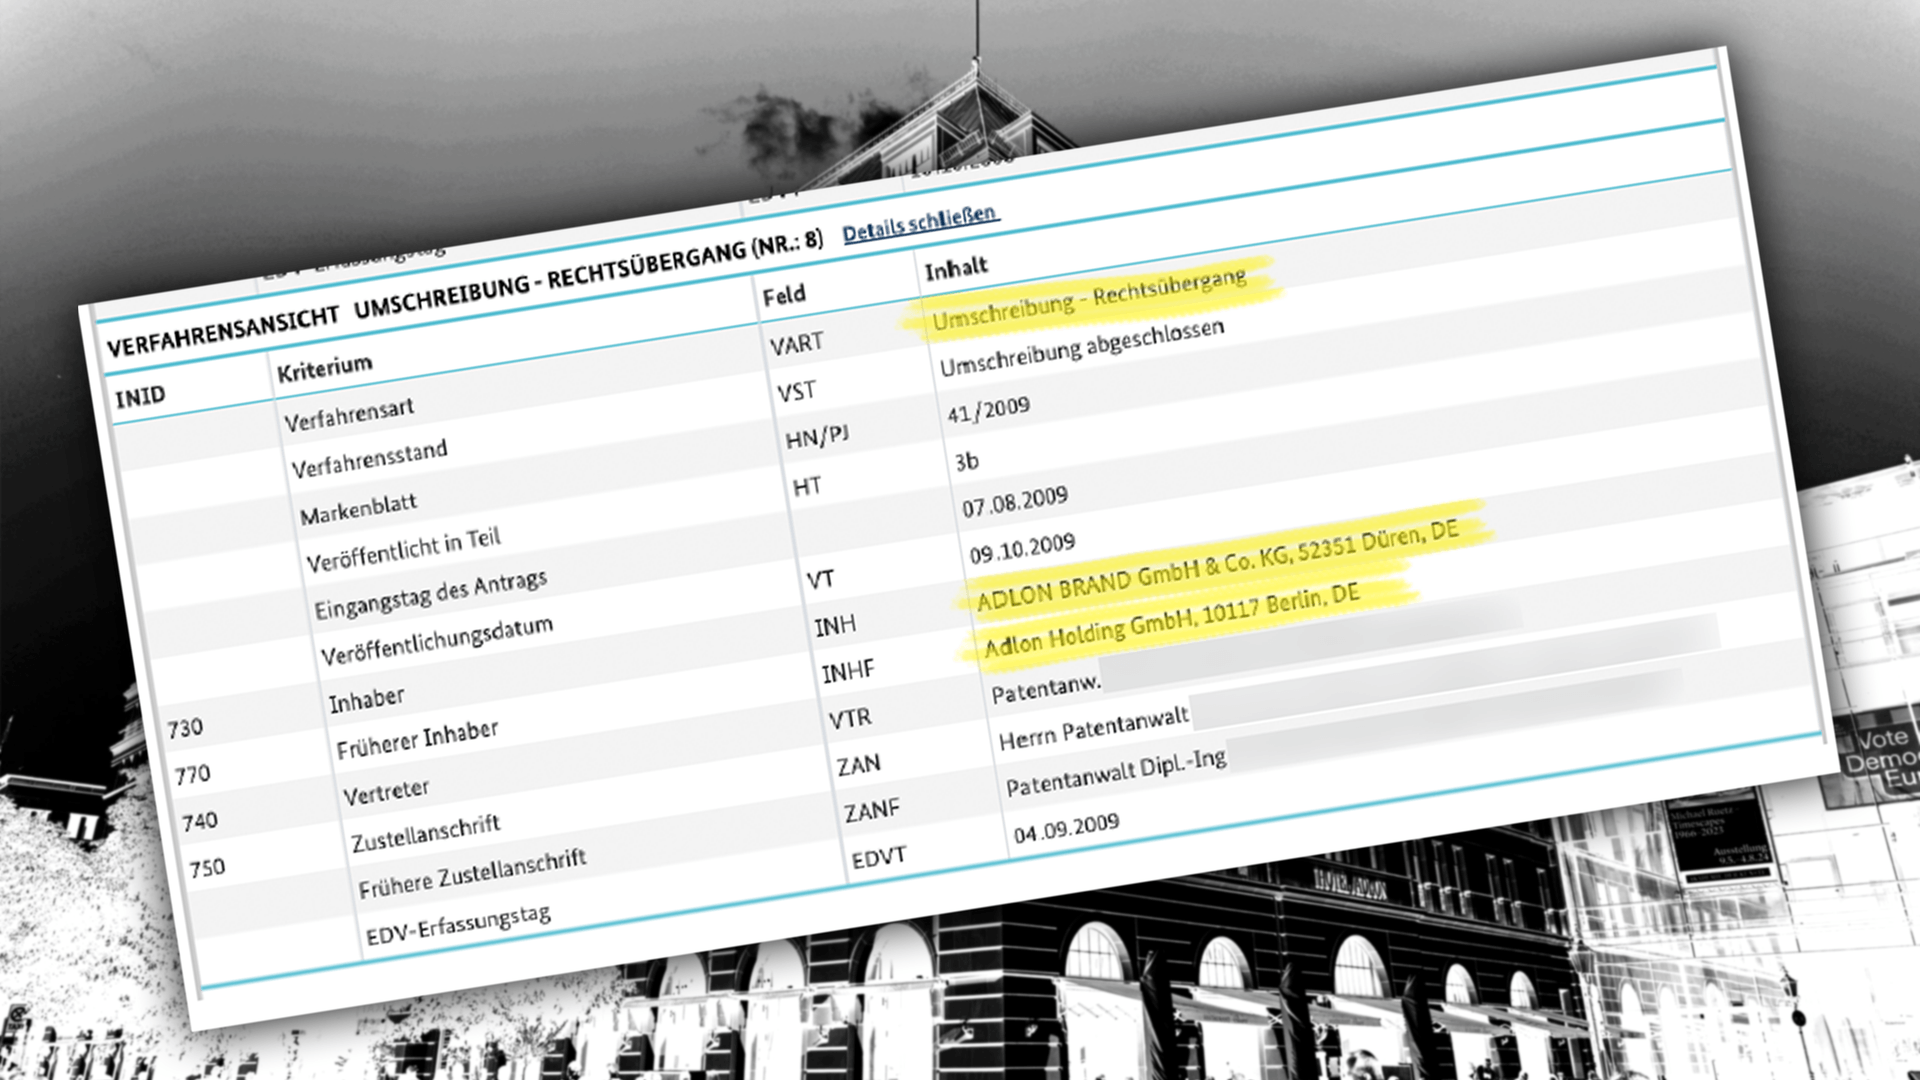This screenshot has width=1920, height=1080.
Task: Click the 'Zustellanschrift' criterion label
Action: 425,832
